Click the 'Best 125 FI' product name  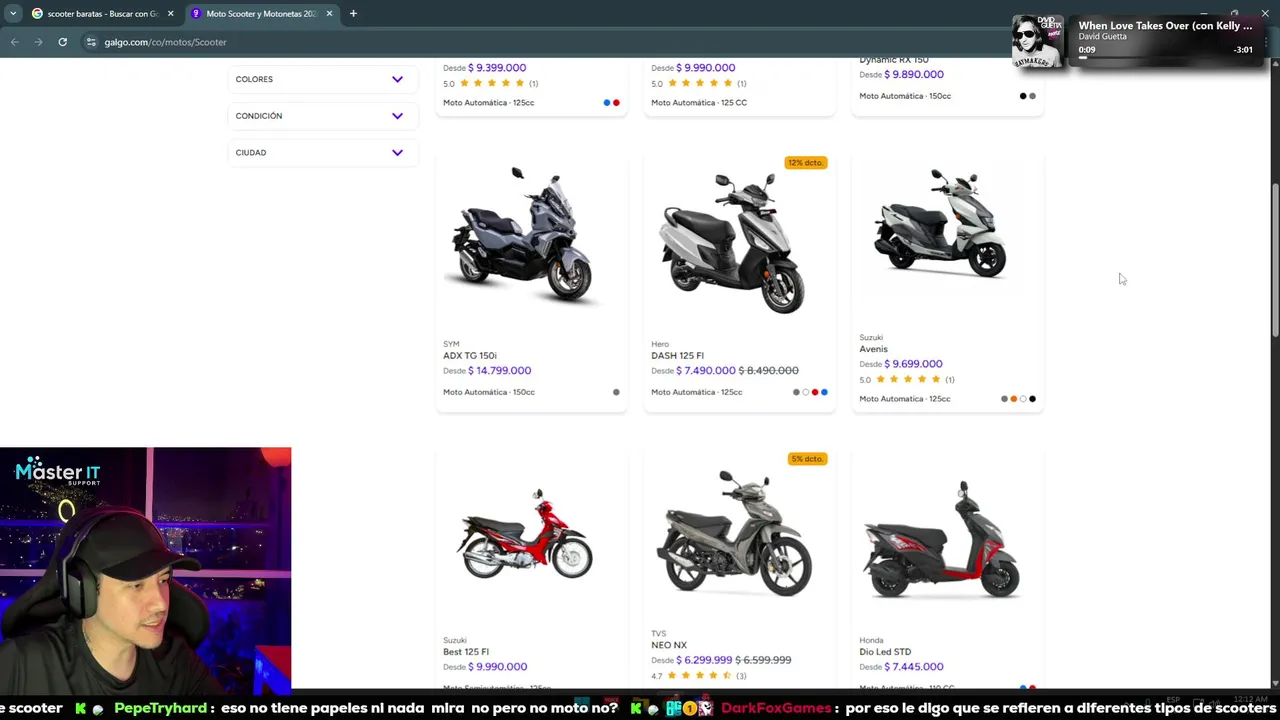tap(466, 652)
